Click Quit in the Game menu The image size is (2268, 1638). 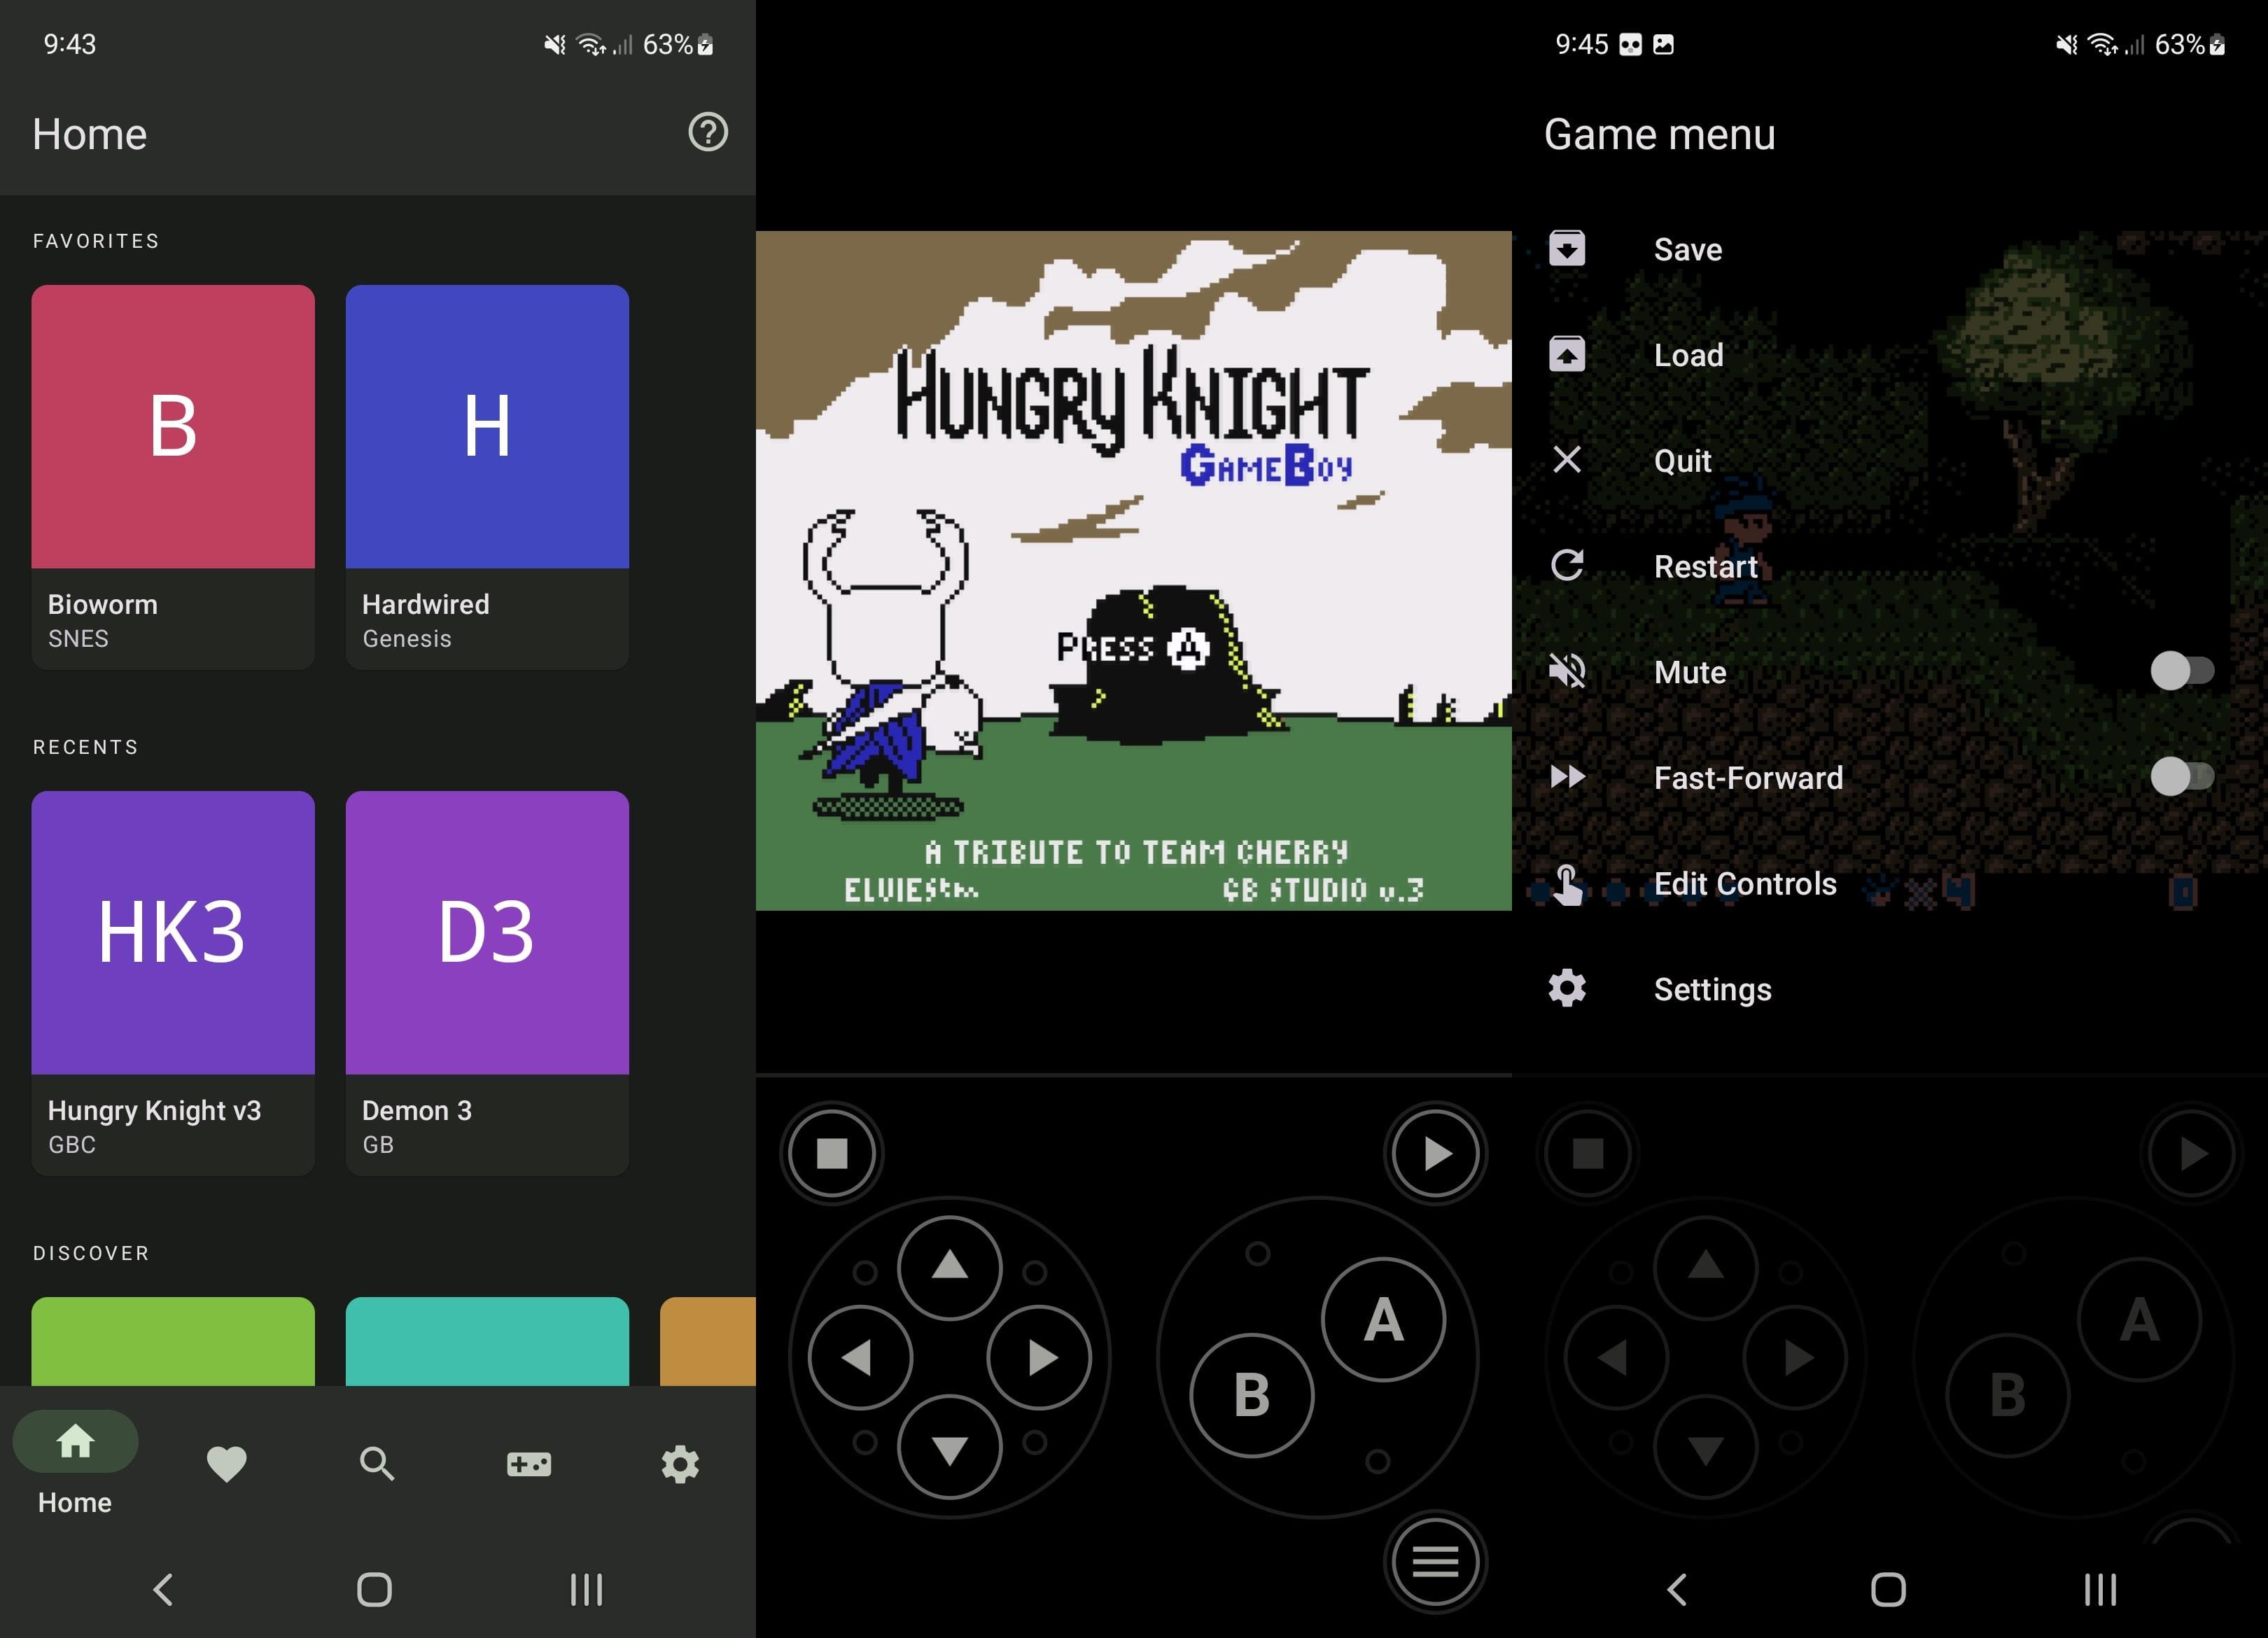(1682, 461)
